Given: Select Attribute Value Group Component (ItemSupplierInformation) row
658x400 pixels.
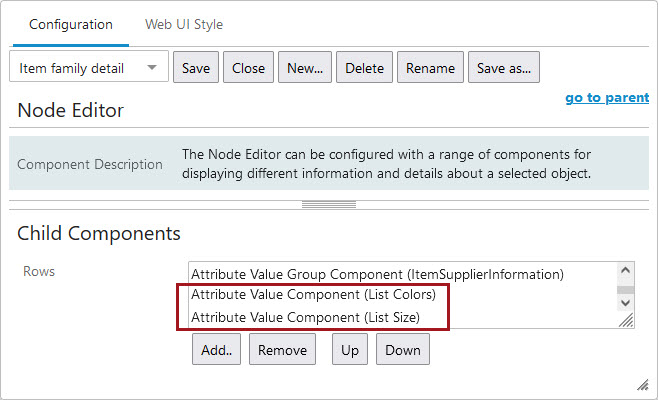Looking at the screenshot, I should pyautogui.click(x=378, y=273).
